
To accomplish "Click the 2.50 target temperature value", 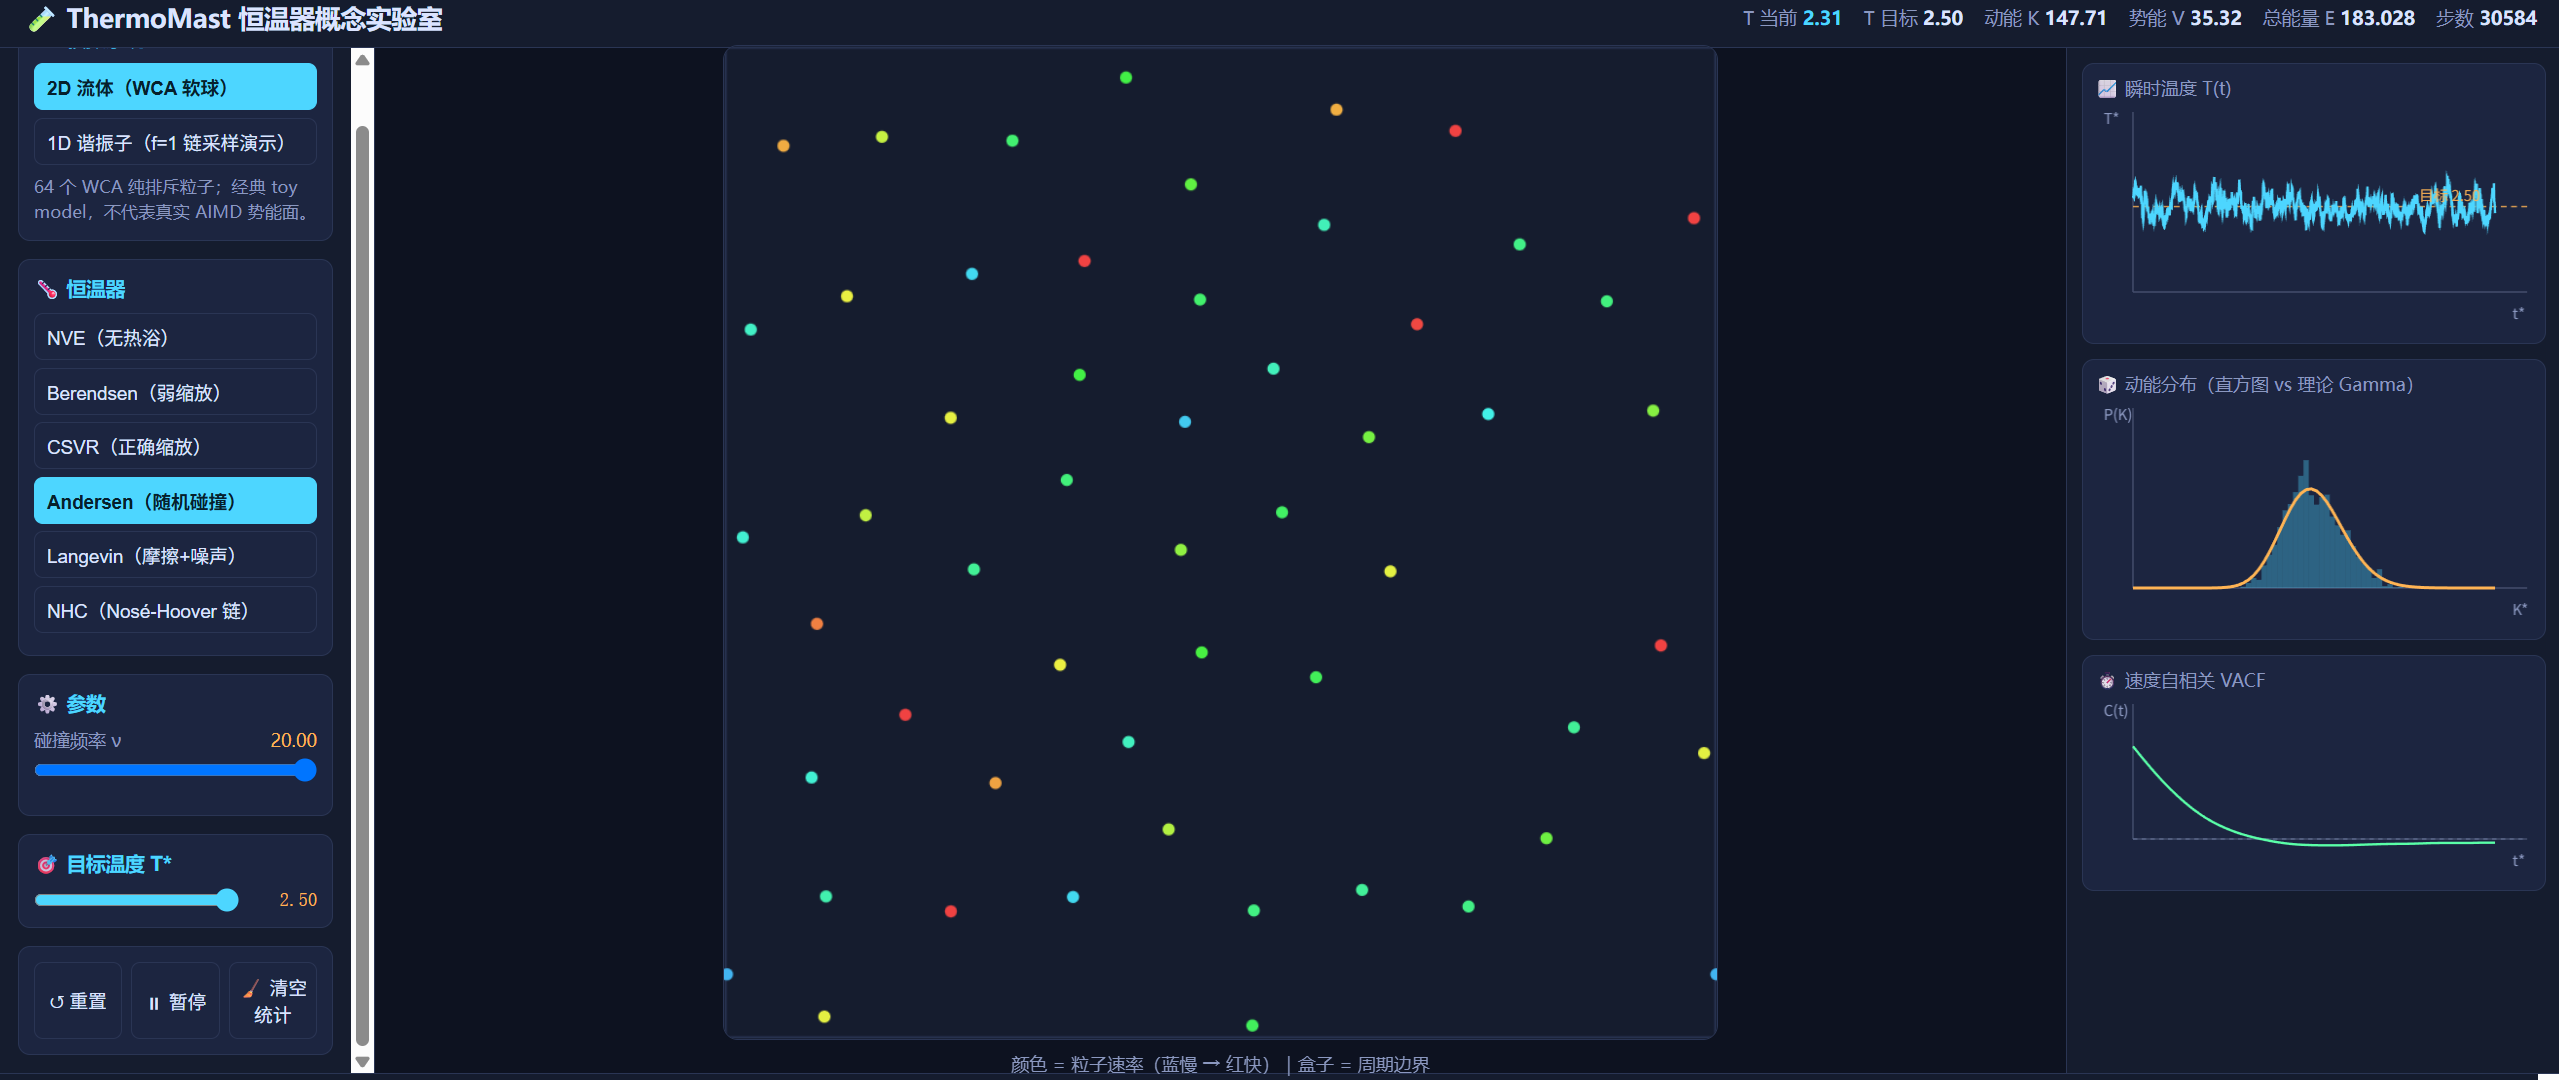I will coord(297,900).
